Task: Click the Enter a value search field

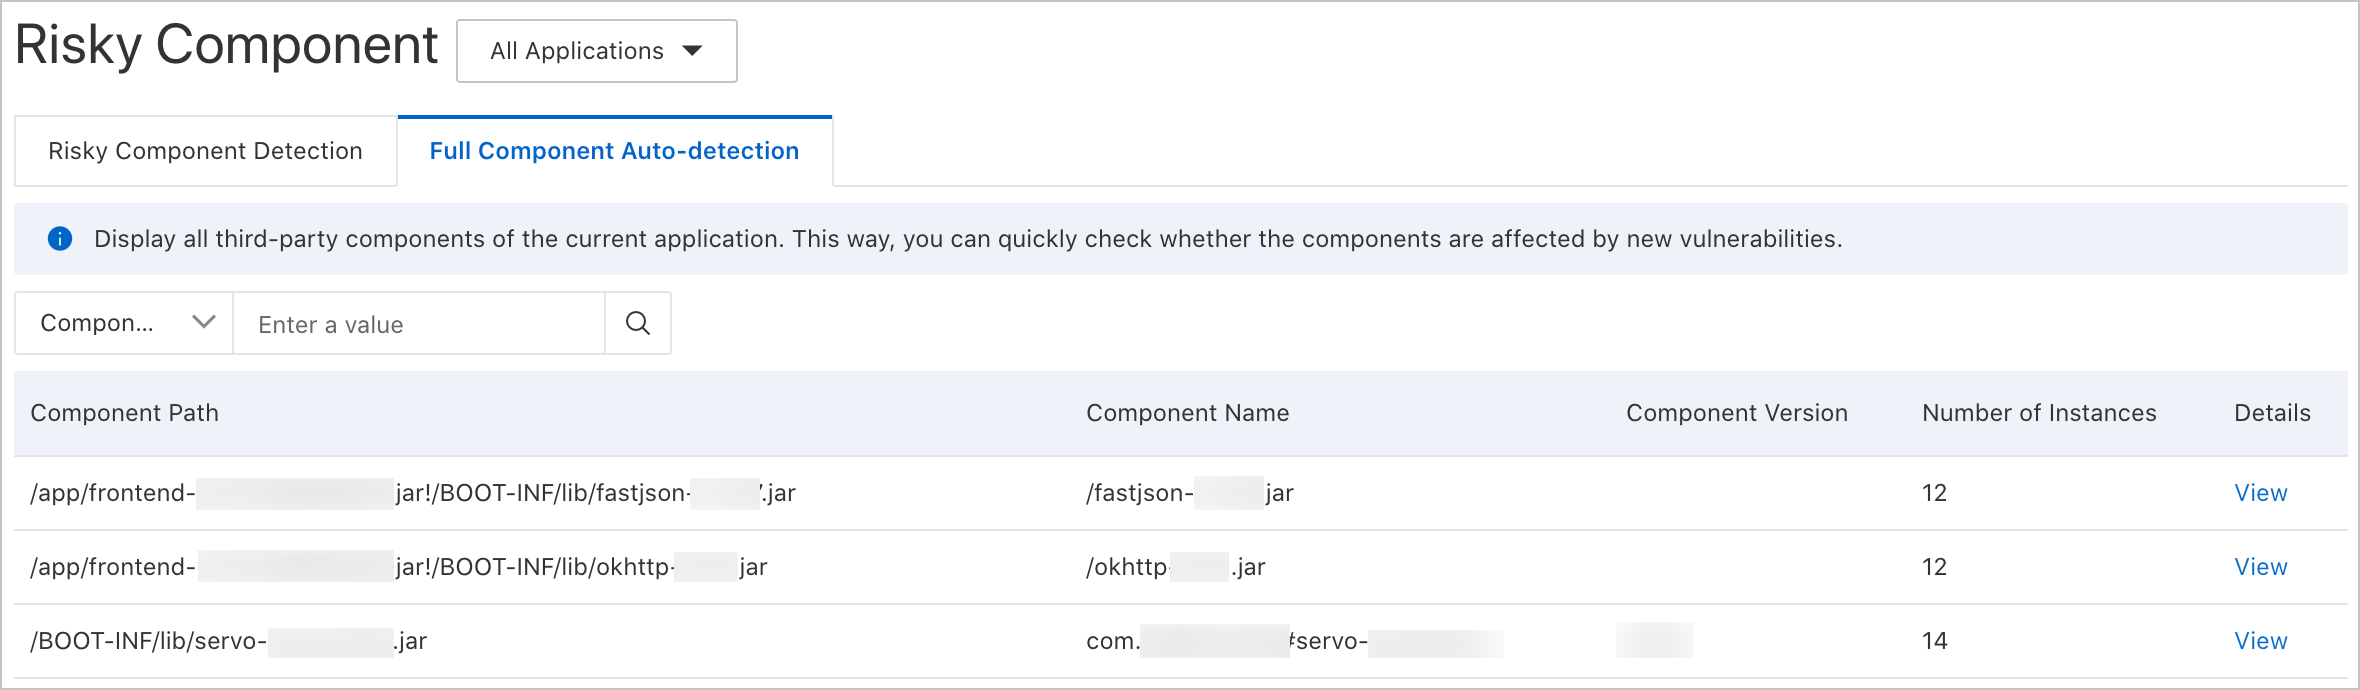Action: pos(418,324)
